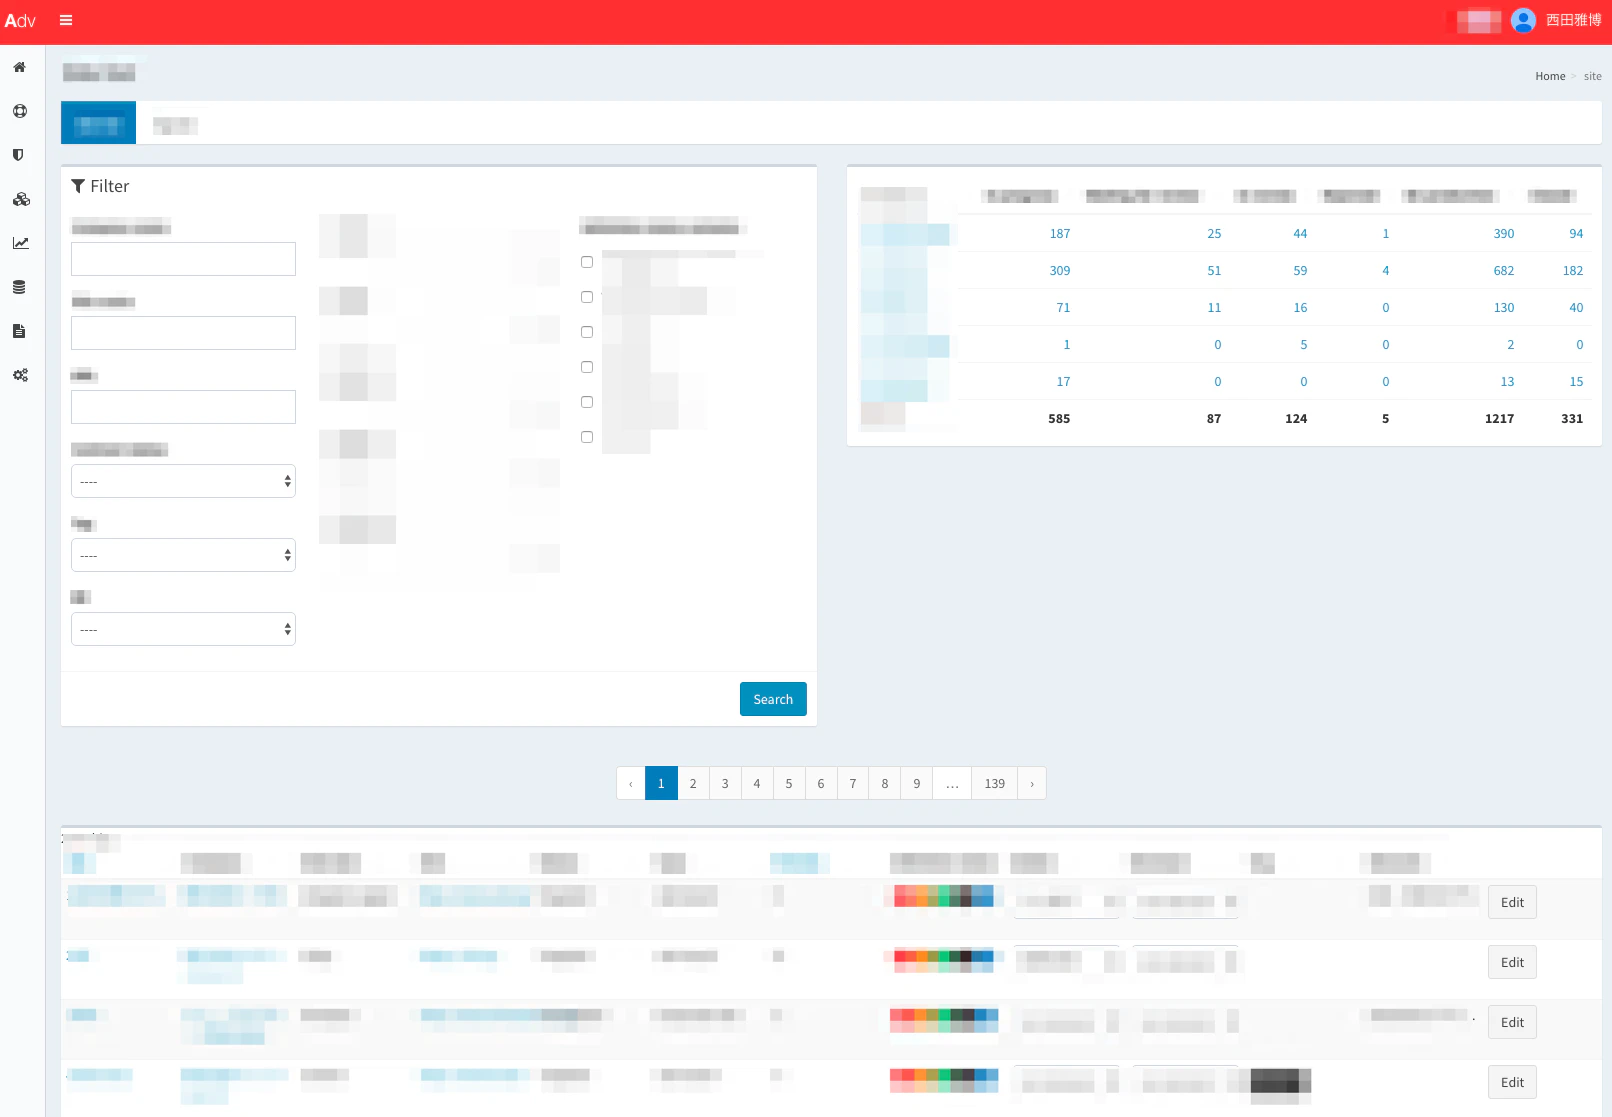Select the cubes icon in the sidebar

click(x=21, y=199)
